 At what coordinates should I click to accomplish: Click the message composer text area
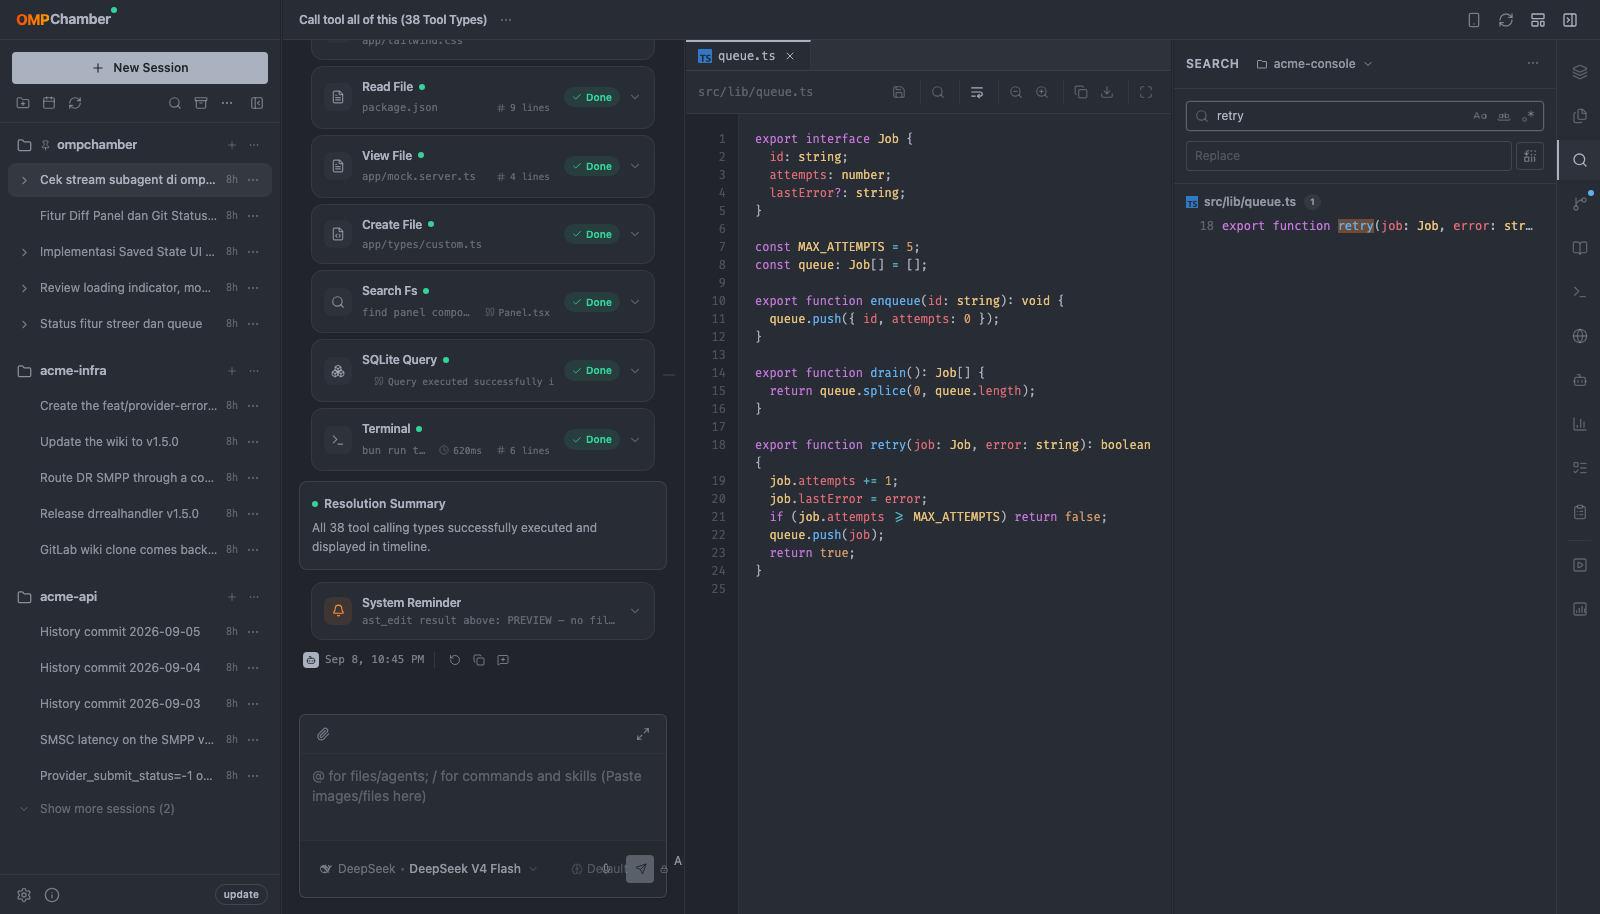tap(483, 797)
